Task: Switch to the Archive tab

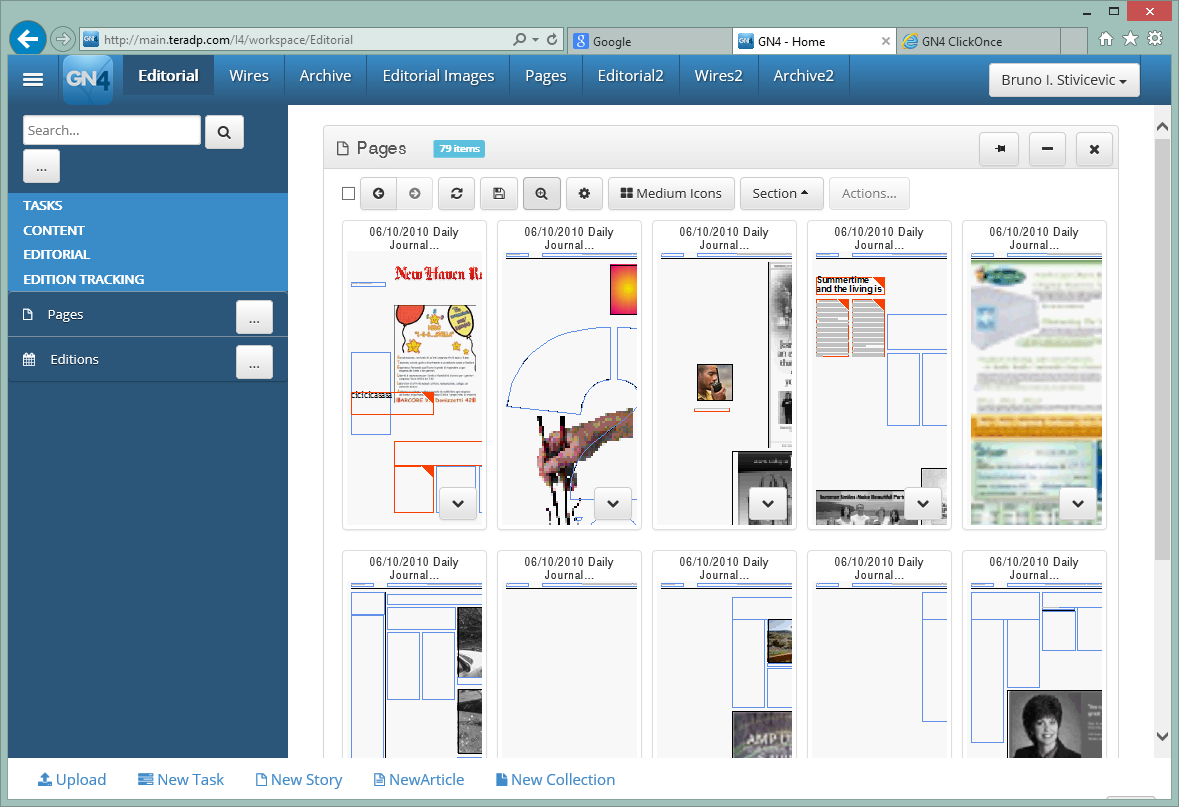Action: 326,76
